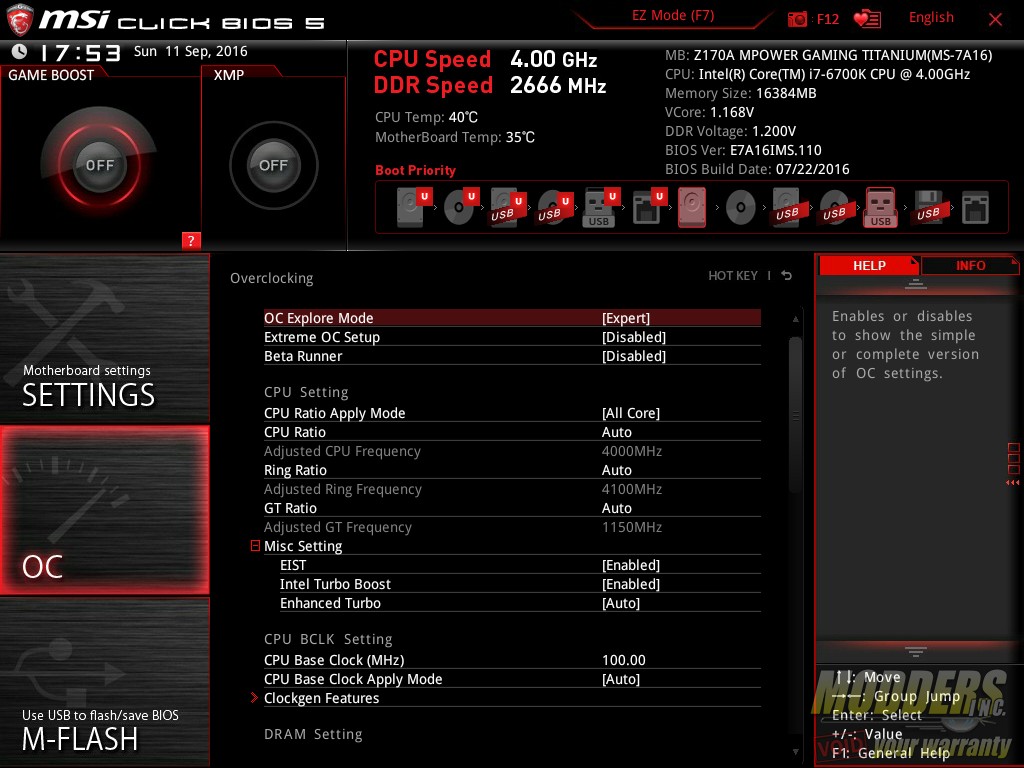Click the scrollbar up arrow
This screenshot has height=768, width=1024.
tap(795, 319)
